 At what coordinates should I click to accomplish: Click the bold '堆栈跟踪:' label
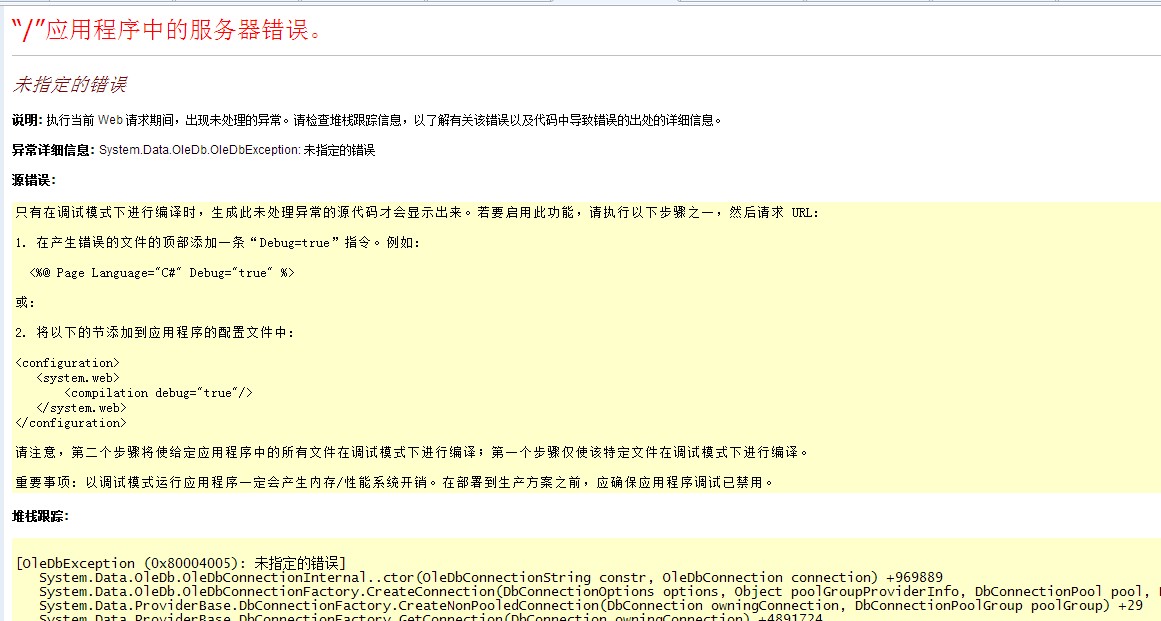pos(40,516)
